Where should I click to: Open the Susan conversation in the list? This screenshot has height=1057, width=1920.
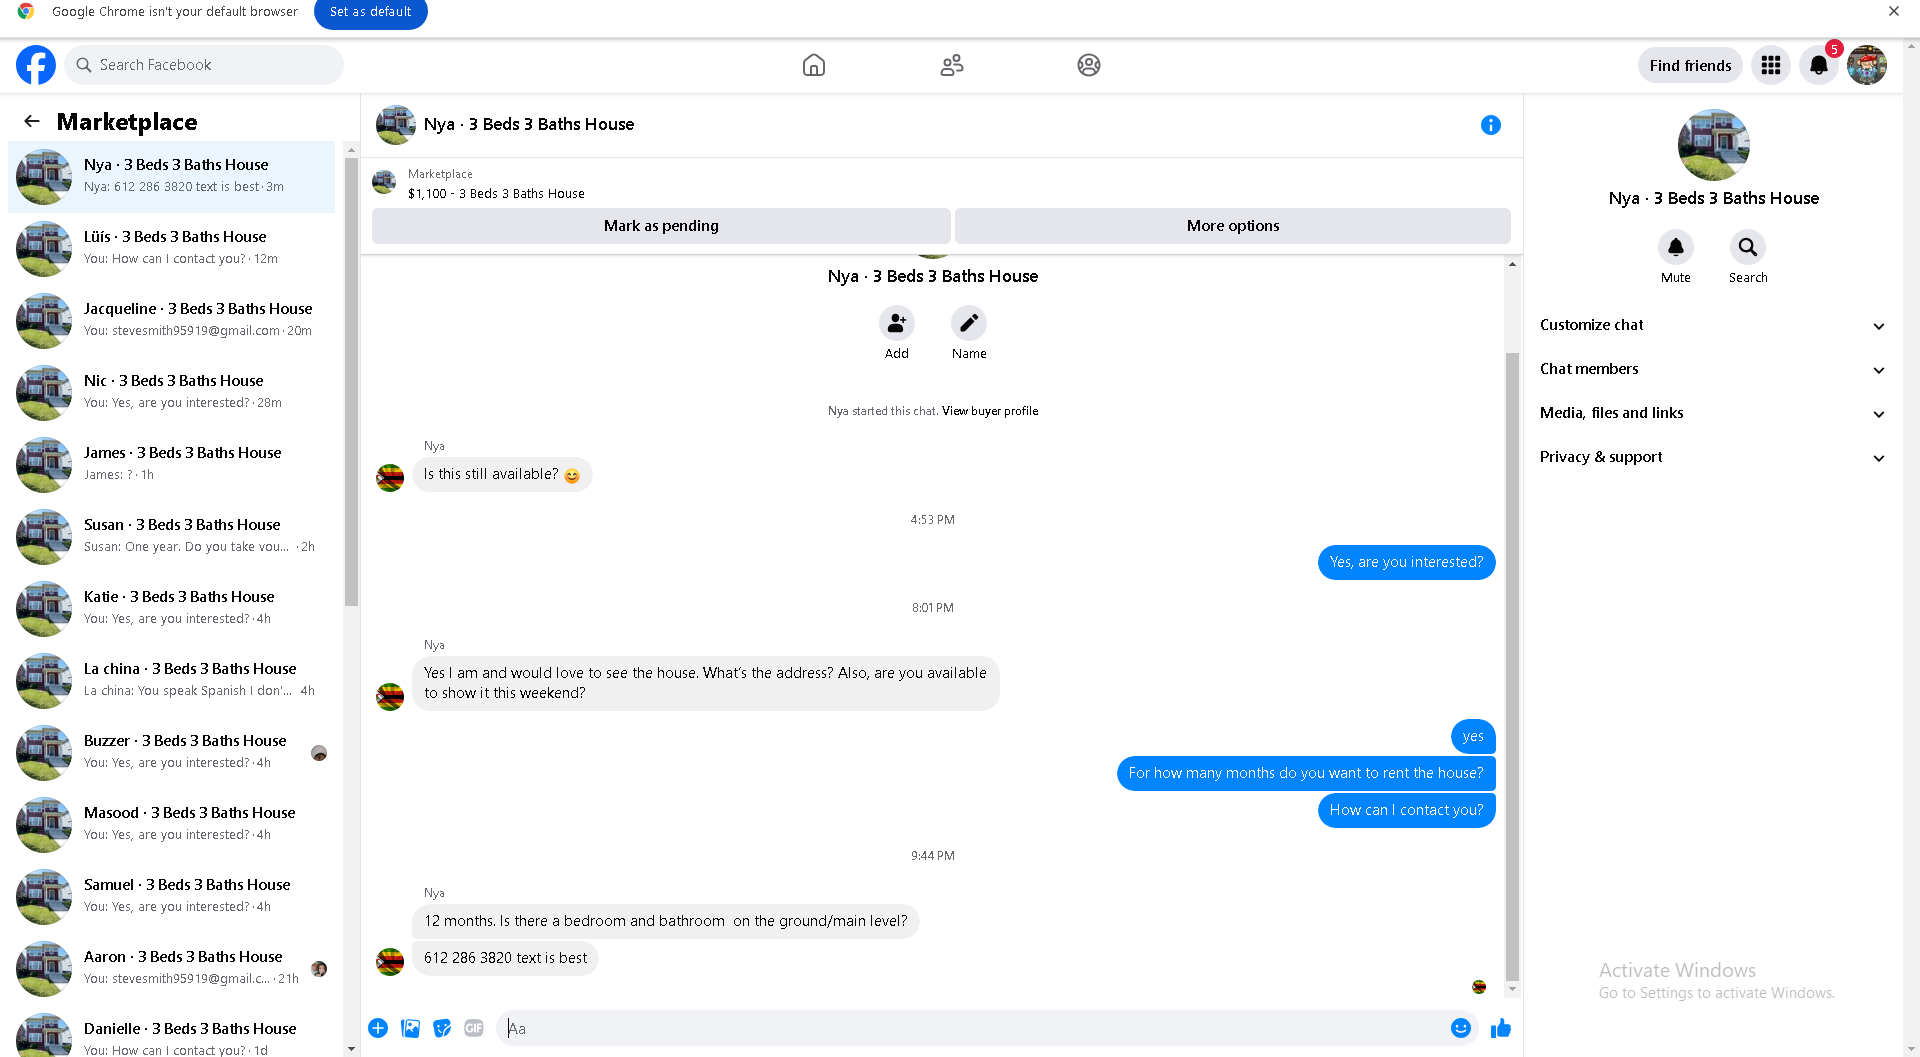tap(172, 536)
